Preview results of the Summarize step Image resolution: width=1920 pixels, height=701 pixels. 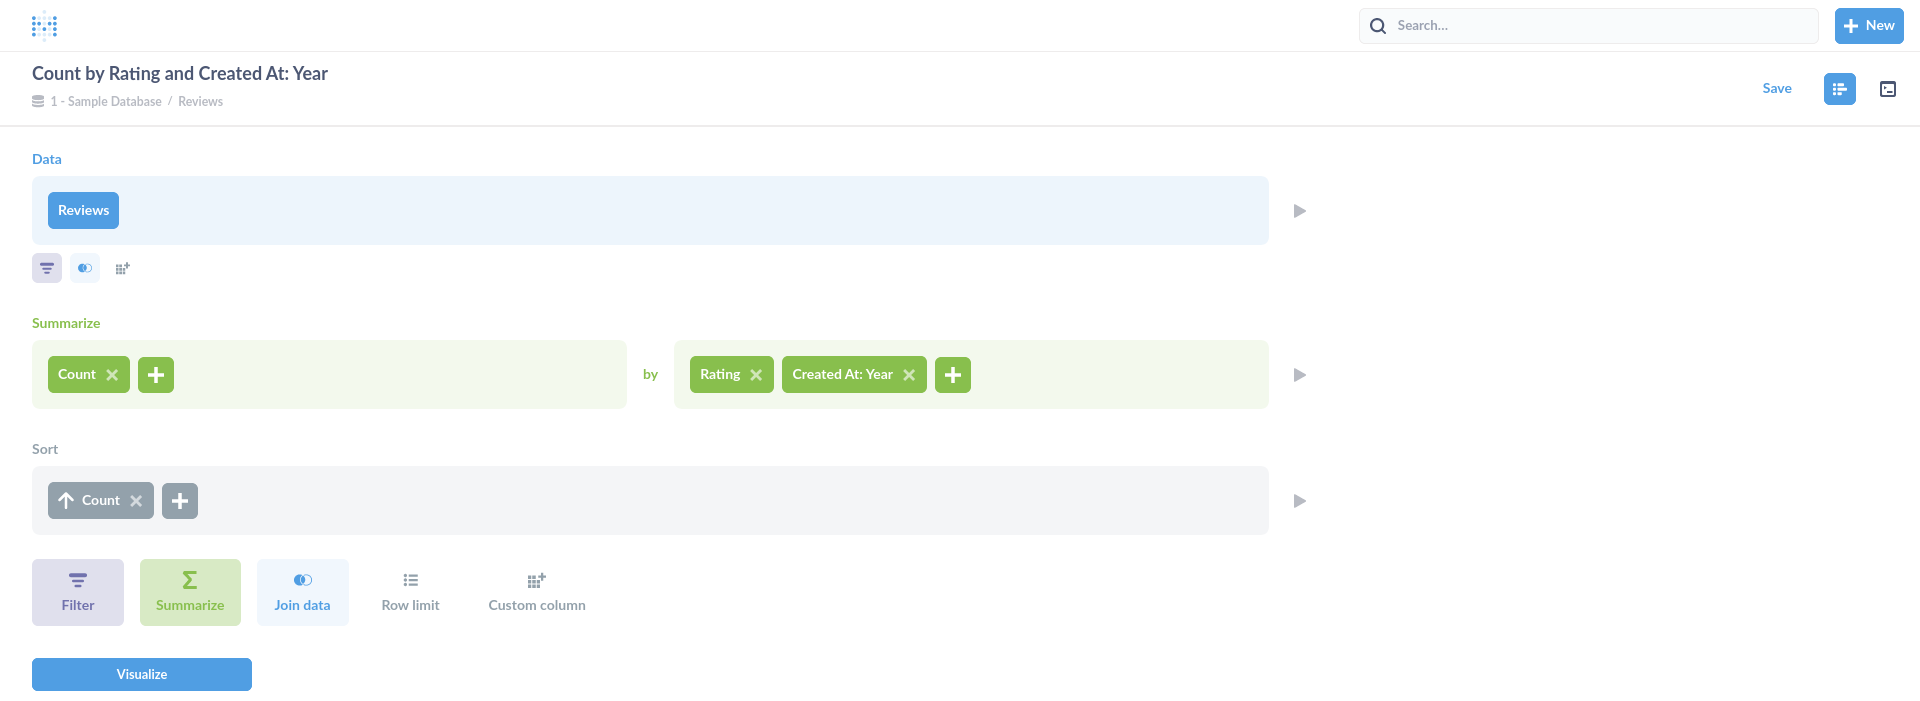click(x=1299, y=374)
